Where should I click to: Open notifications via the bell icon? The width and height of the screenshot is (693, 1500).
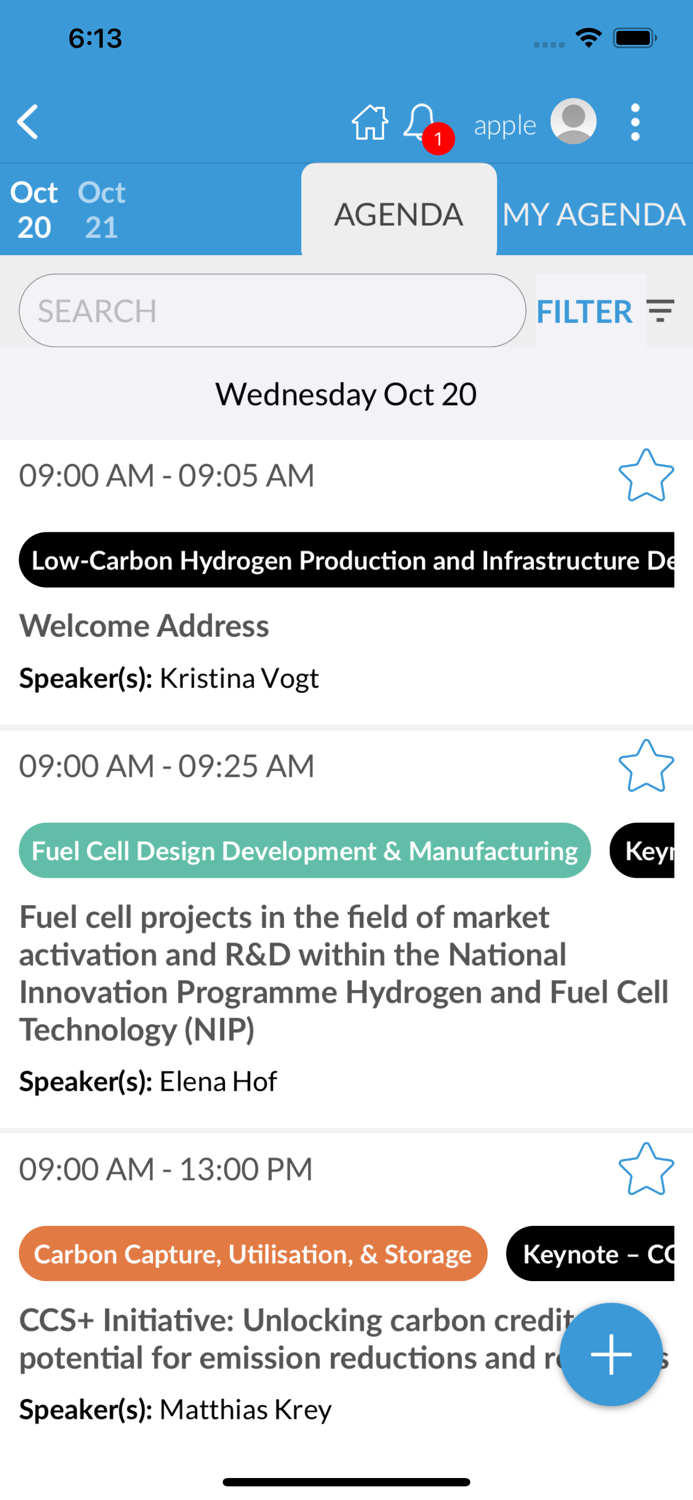[x=420, y=120]
